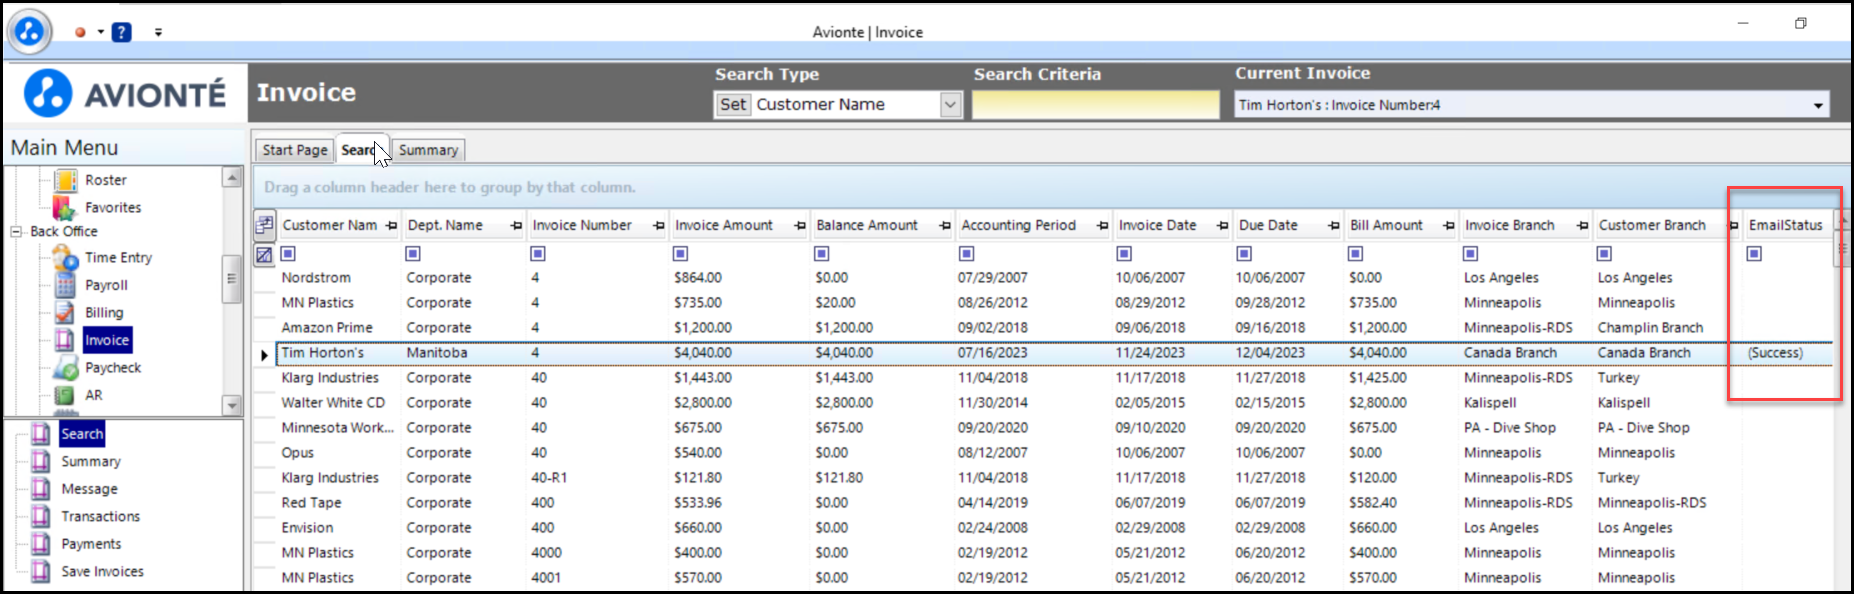Viewport: 1854px width, 594px height.
Task: Open Save Invoices in the lower menu
Action: (103, 571)
